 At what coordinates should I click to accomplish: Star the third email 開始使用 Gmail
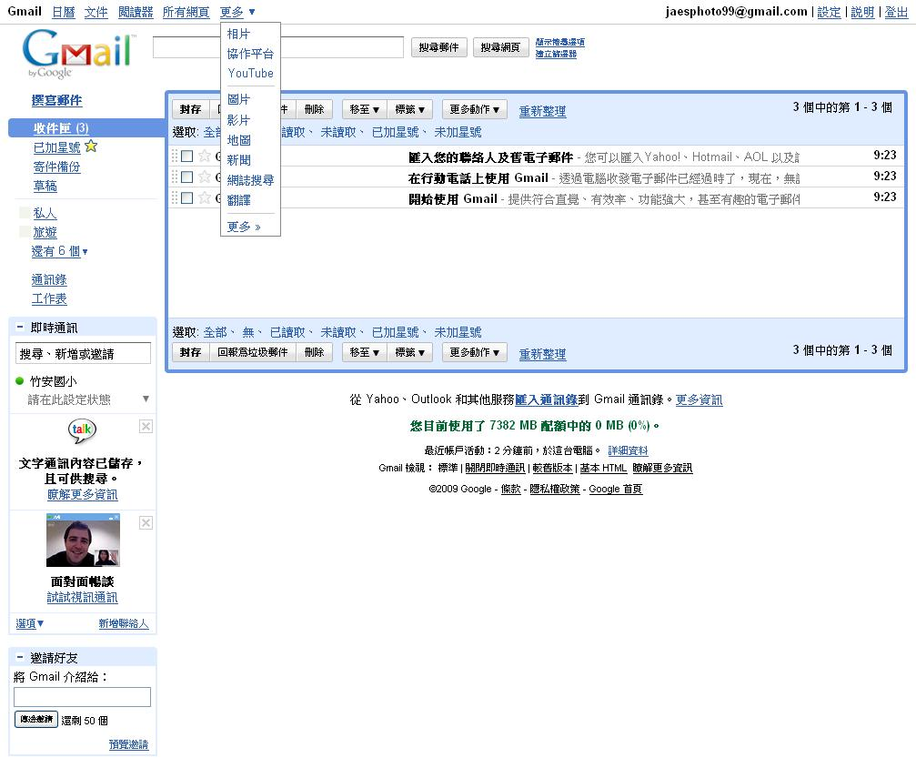(x=205, y=198)
